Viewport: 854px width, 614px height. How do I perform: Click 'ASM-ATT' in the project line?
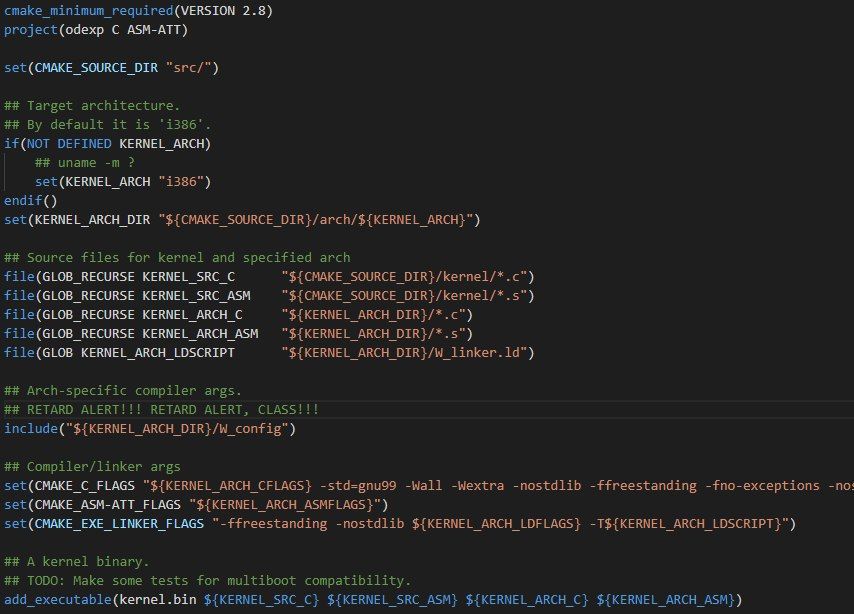click(x=154, y=30)
